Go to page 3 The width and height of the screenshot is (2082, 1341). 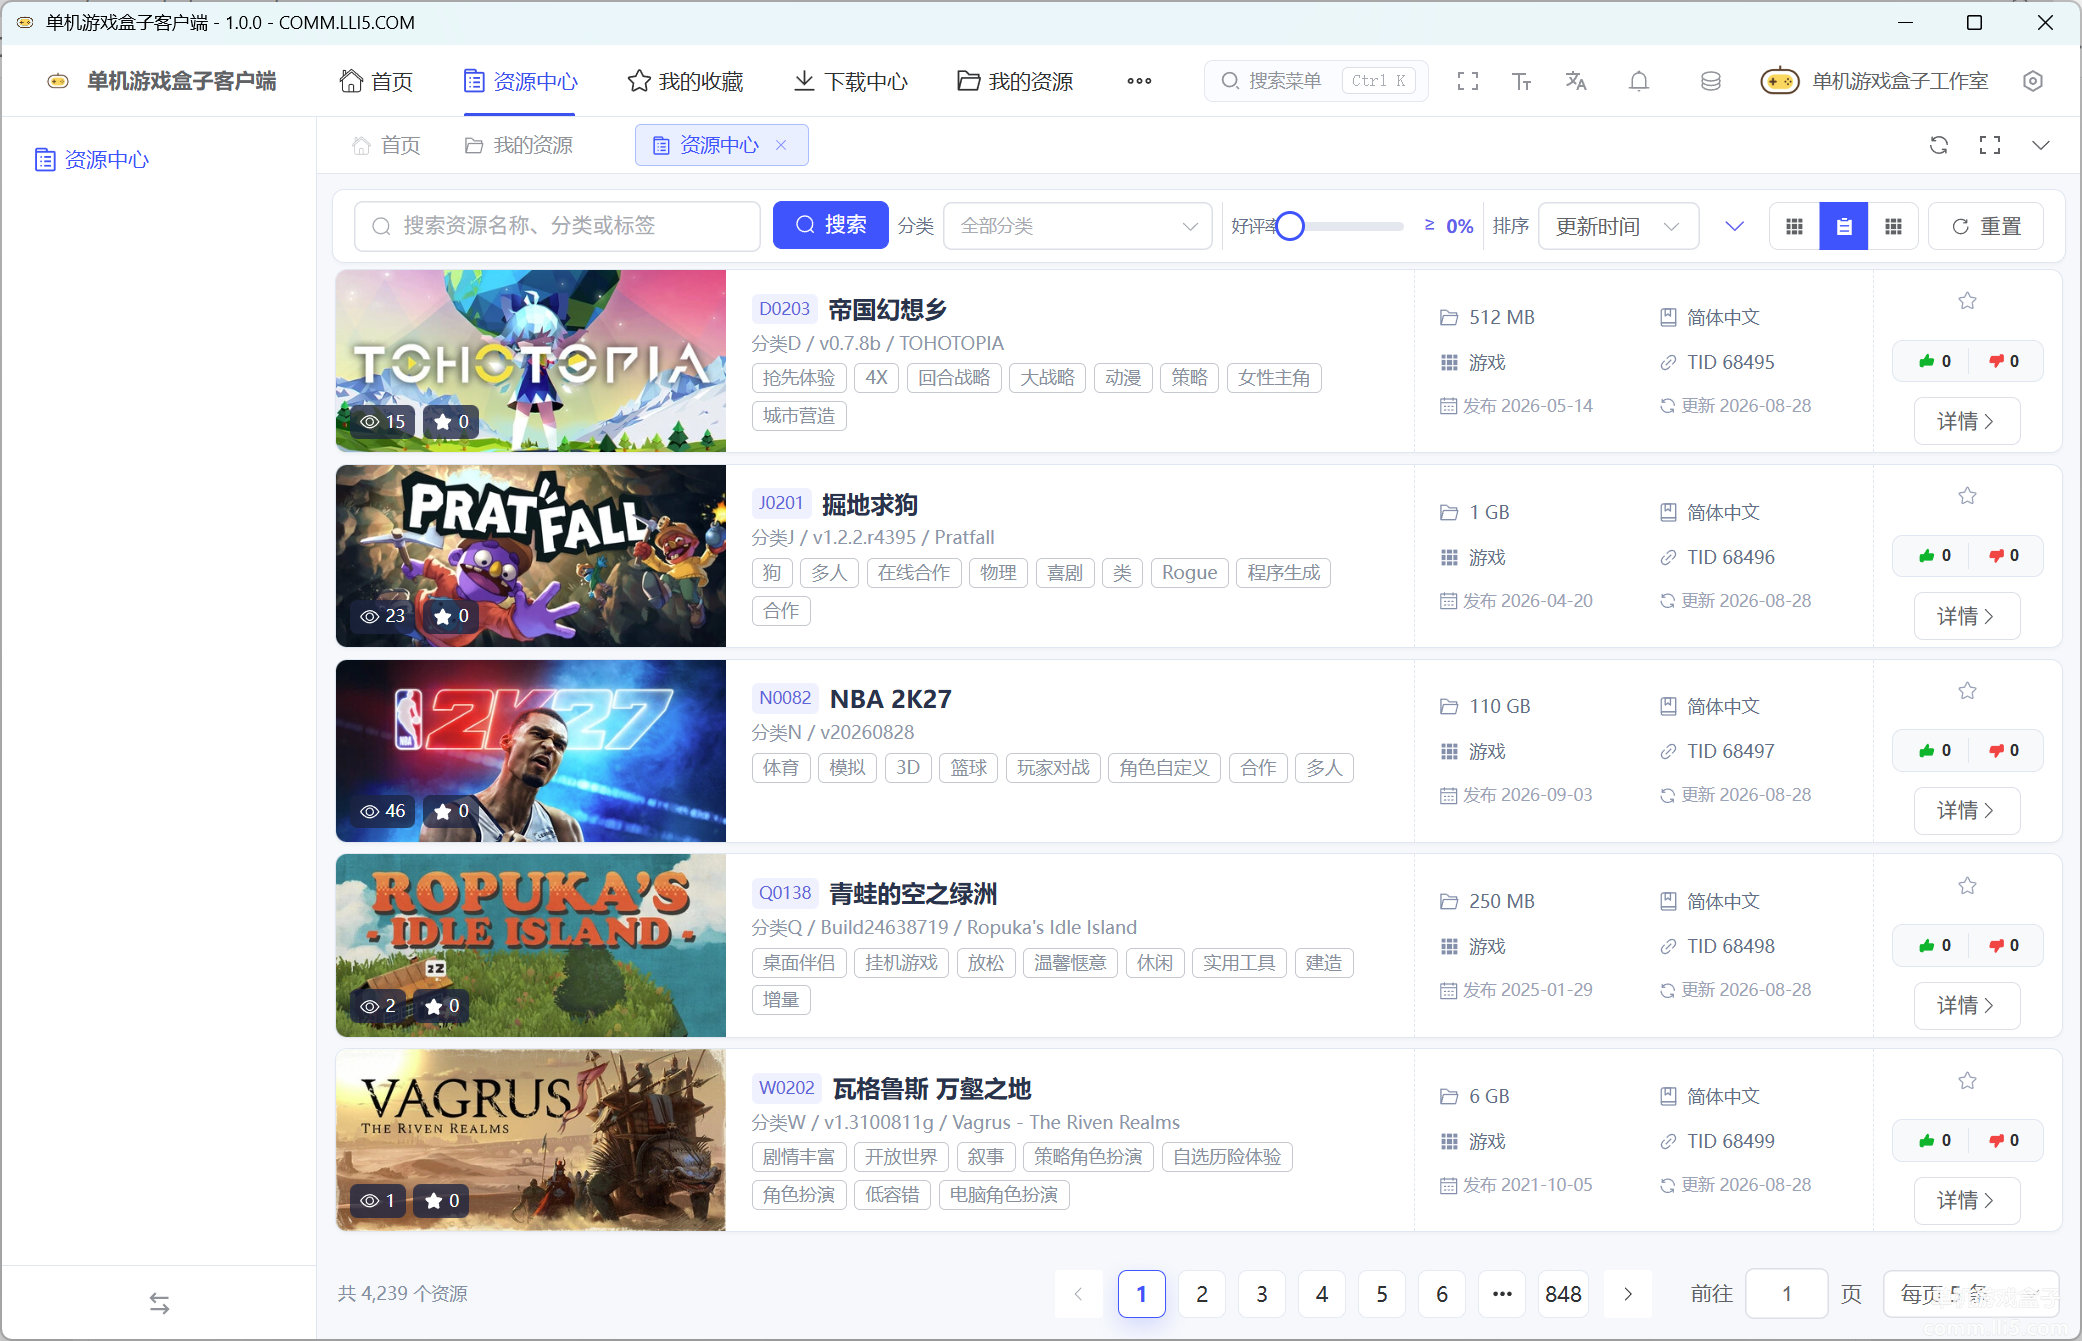[1262, 1294]
